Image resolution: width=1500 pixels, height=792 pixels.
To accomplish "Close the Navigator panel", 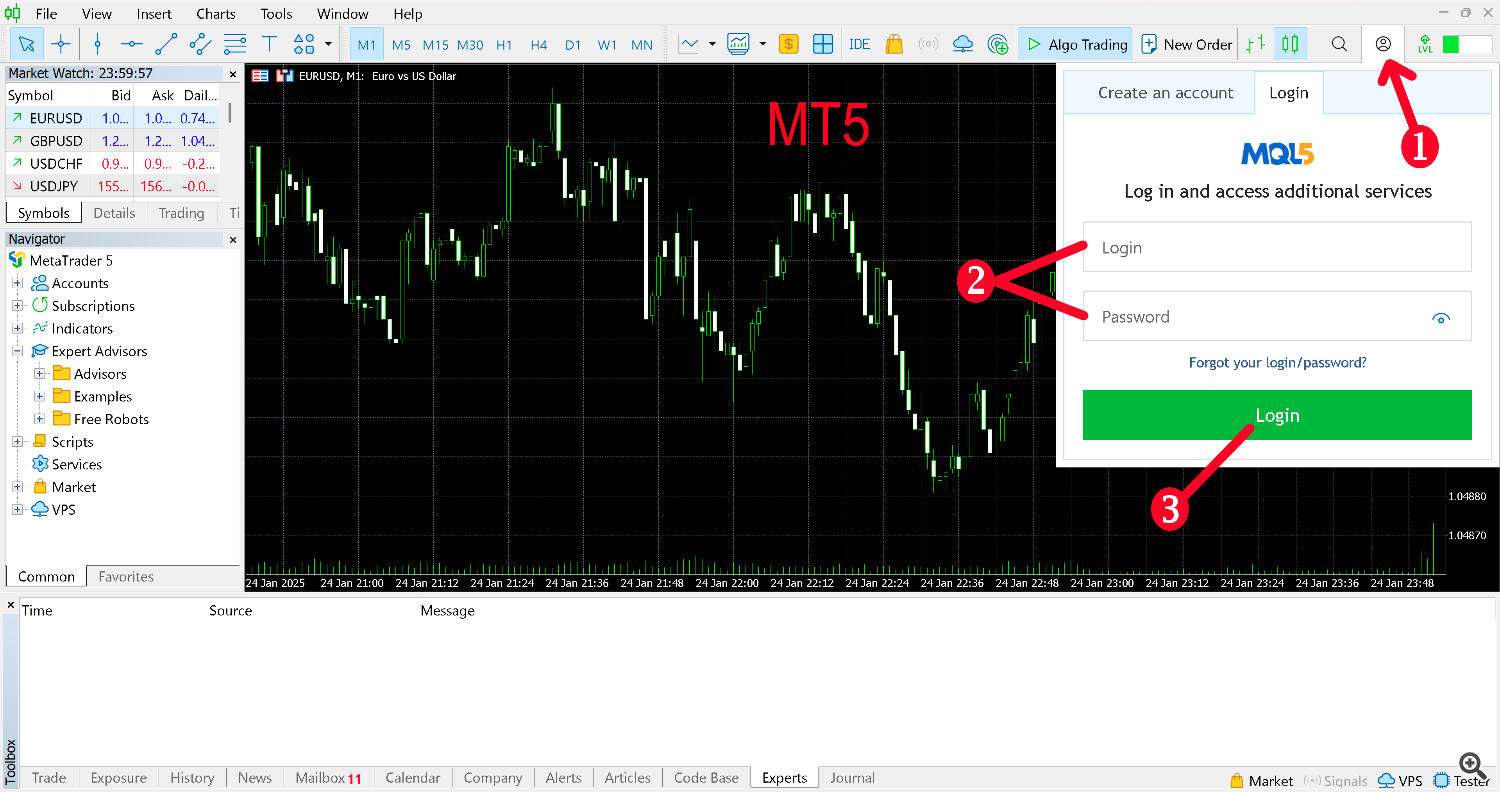I will coord(233,240).
